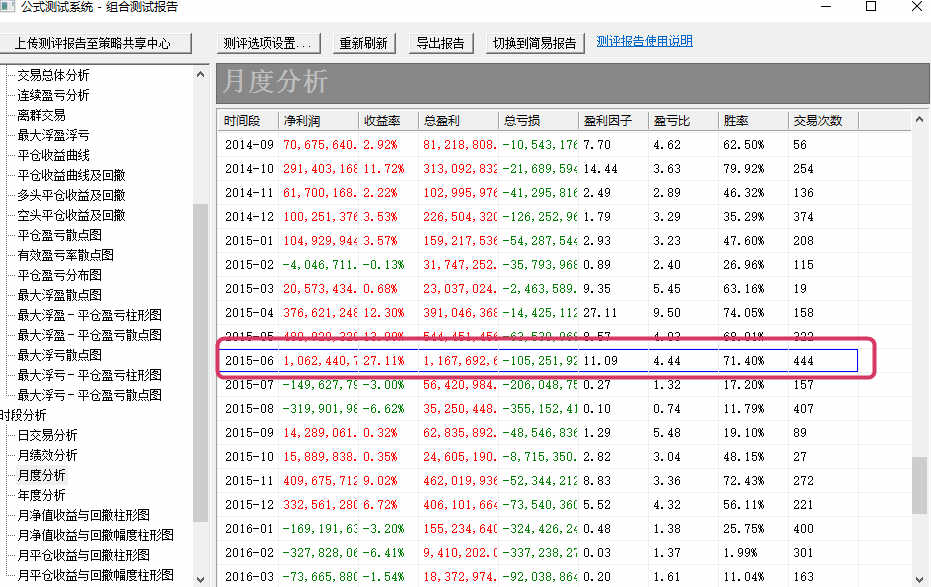Select 日交易分析 in the tree
The height and width of the screenshot is (587, 931).
(x=47, y=435)
